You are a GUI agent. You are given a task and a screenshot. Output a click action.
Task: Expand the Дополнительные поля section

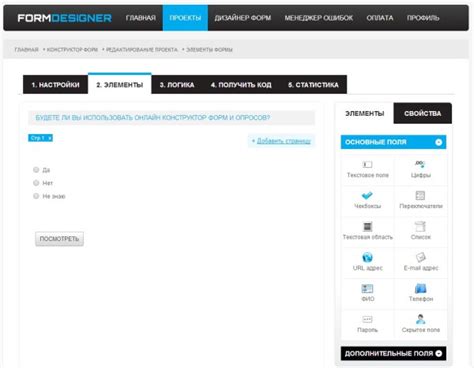click(439, 353)
